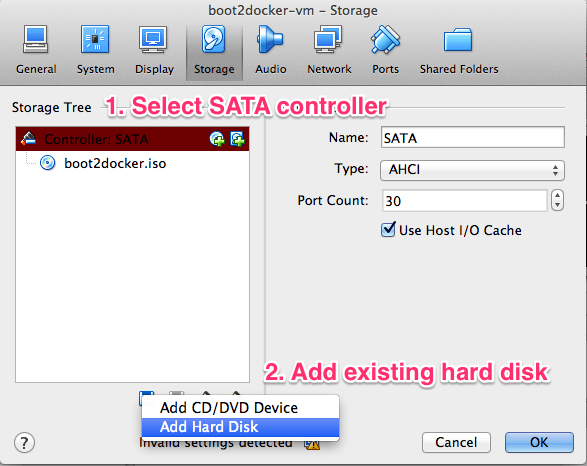Click the Cancel button
This screenshot has width=587, height=466.
(x=456, y=442)
